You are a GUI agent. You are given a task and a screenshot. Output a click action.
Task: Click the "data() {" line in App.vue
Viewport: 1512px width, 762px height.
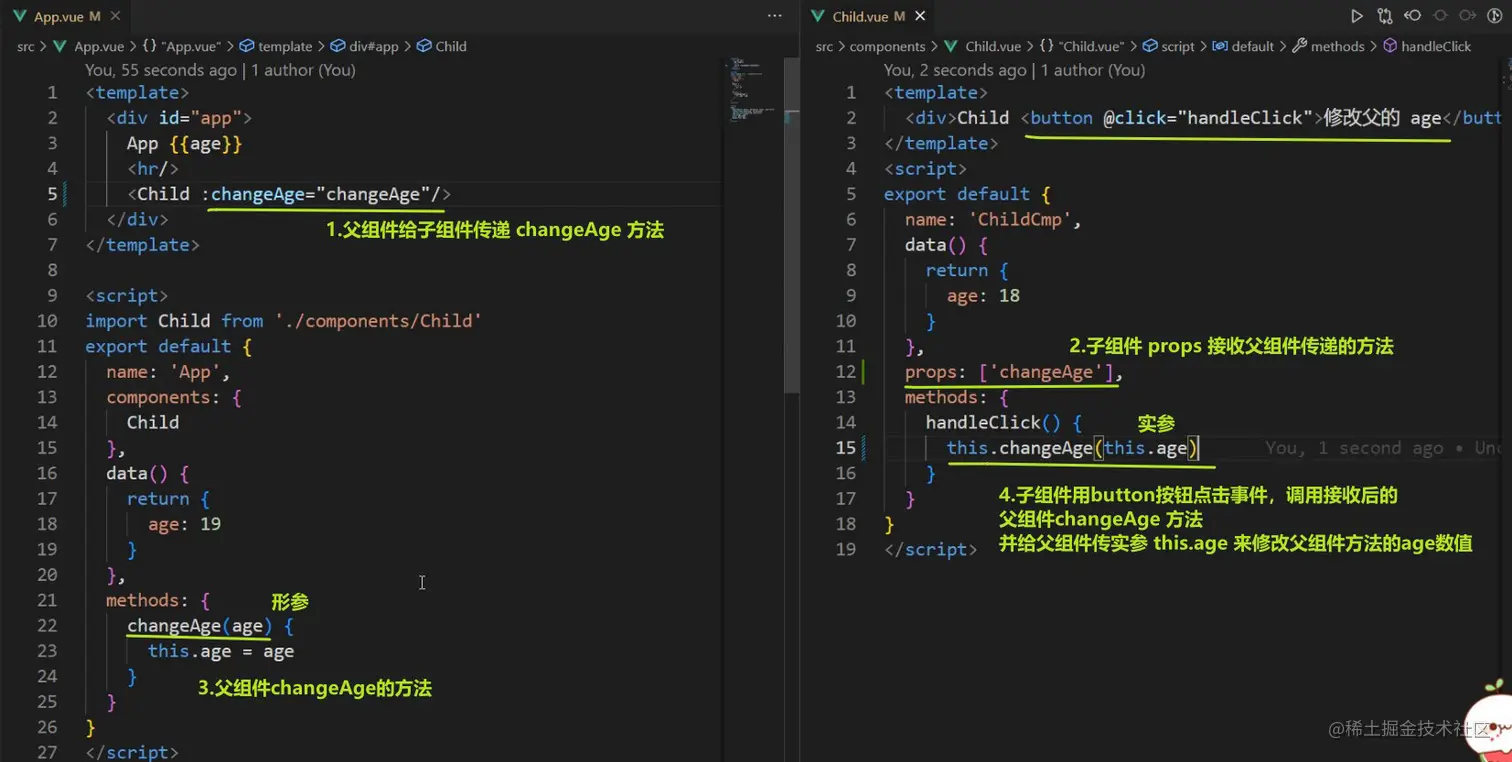click(x=148, y=473)
